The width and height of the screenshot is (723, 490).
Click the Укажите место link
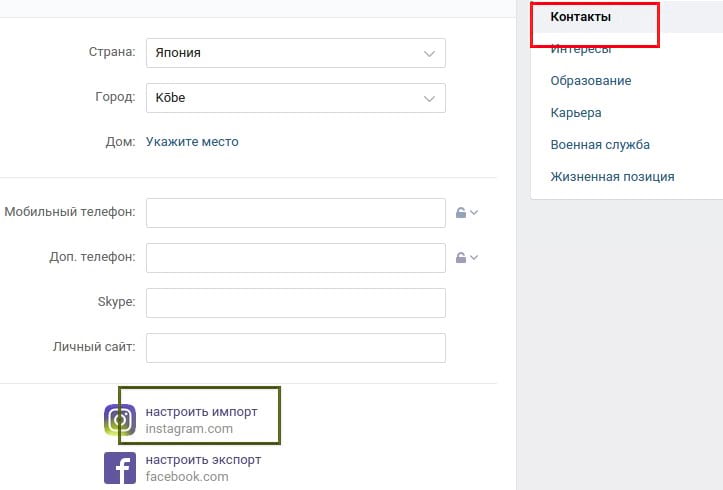[x=192, y=142]
